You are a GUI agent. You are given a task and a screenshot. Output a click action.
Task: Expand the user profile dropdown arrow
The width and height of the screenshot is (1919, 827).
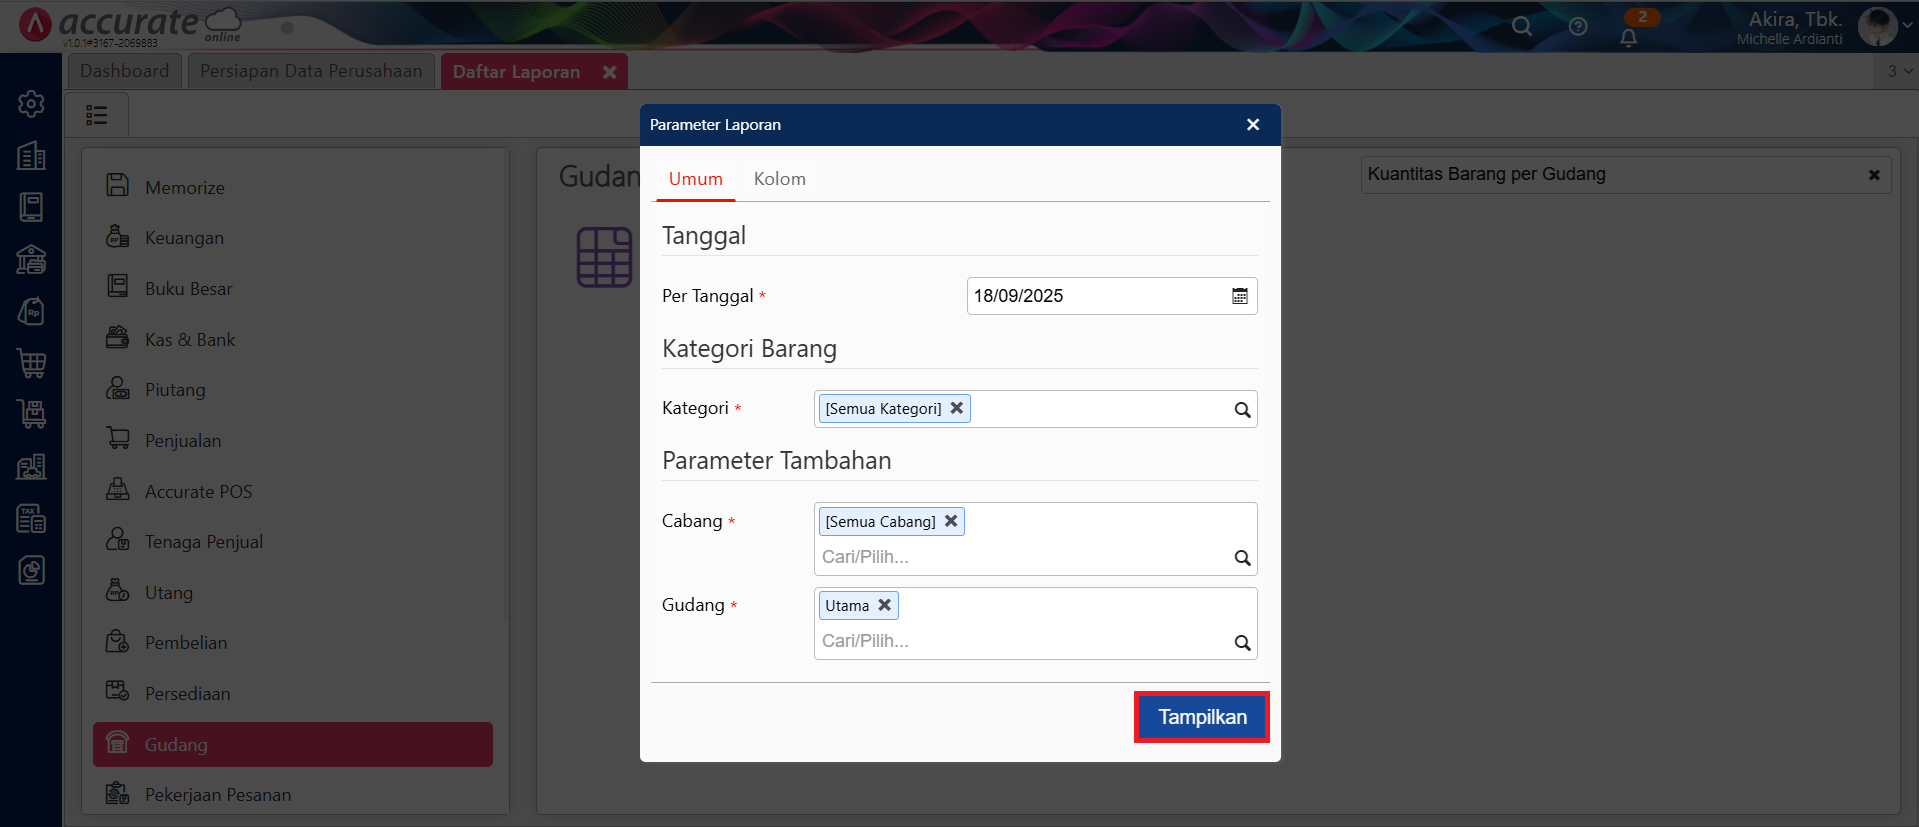(x=1908, y=26)
